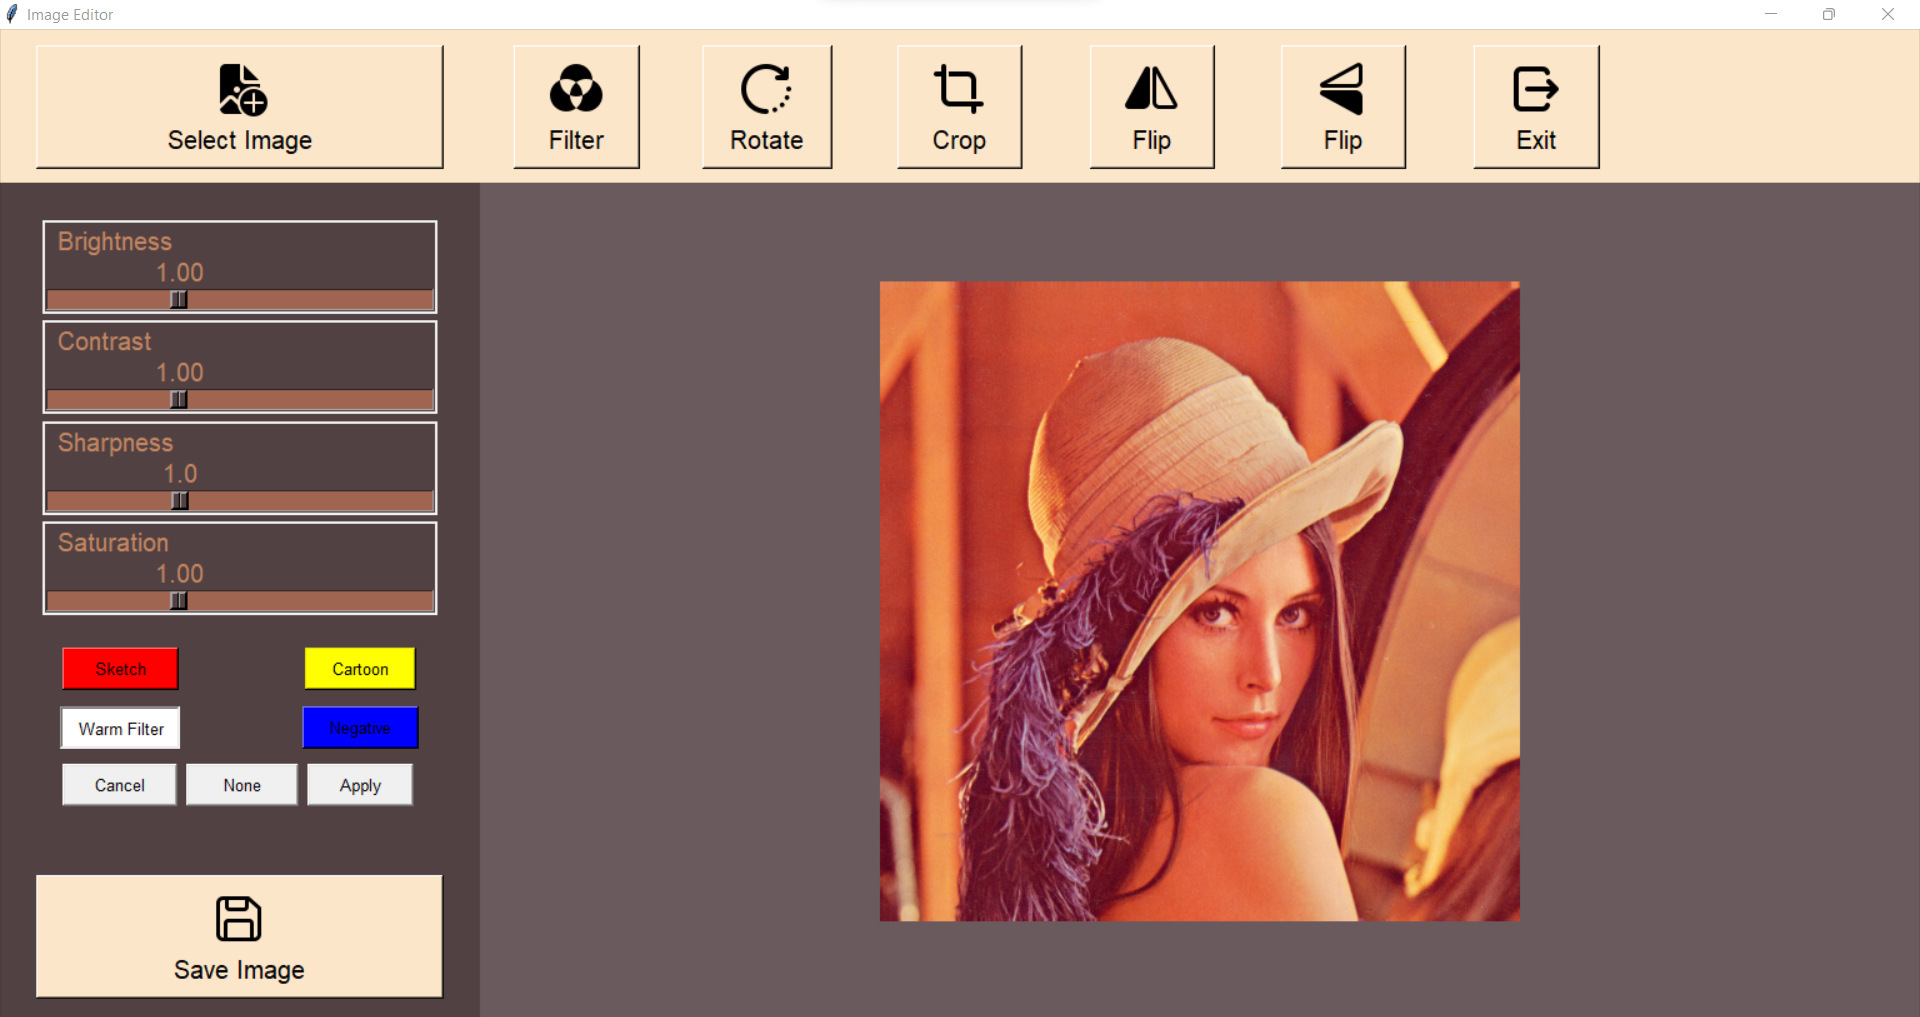Click the Apply button
This screenshot has height=1017, width=1920.
tap(360, 785)
